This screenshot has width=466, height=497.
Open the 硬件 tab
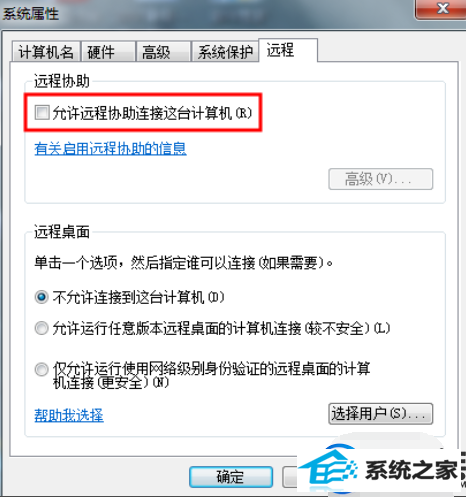coord(108,52)
